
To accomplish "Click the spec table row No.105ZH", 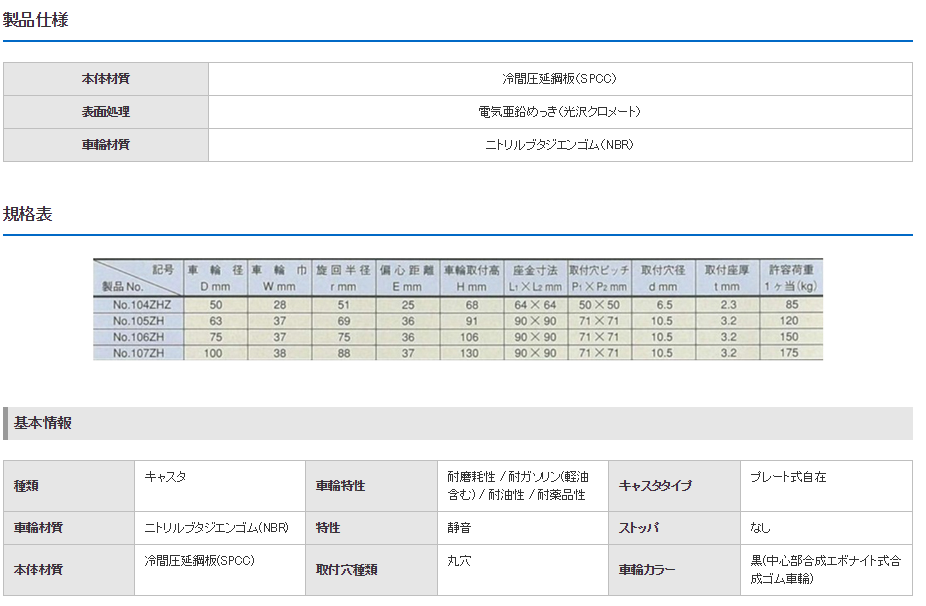I will [x=458, y=321].
